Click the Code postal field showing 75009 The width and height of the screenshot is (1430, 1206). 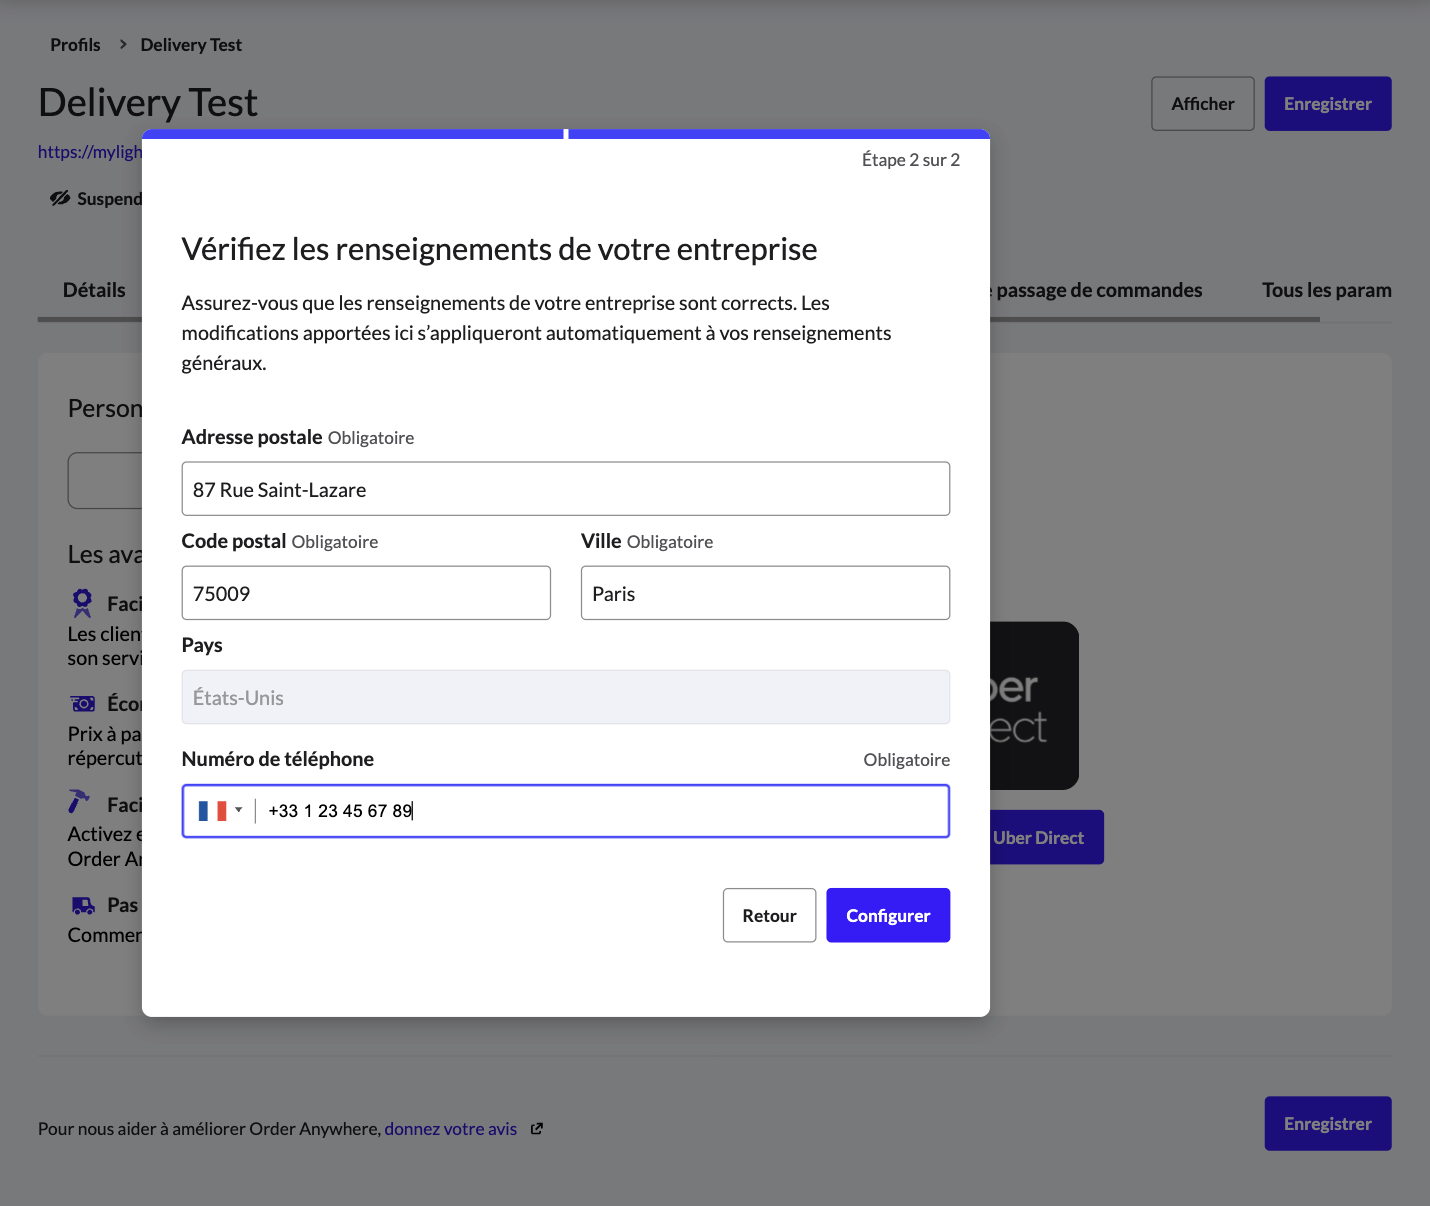tap(366, 593)
